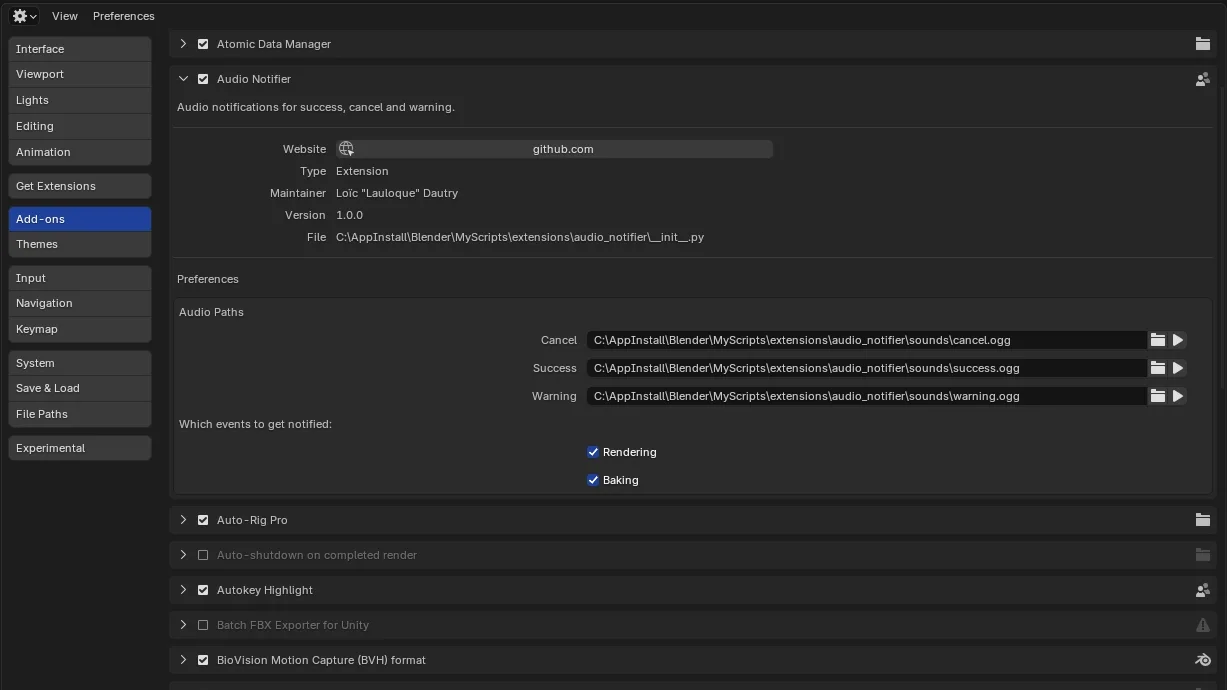Enable the Auto-shutdown on completed render add-on
The image size is (1227, 690).
click(x=203, y=554)
